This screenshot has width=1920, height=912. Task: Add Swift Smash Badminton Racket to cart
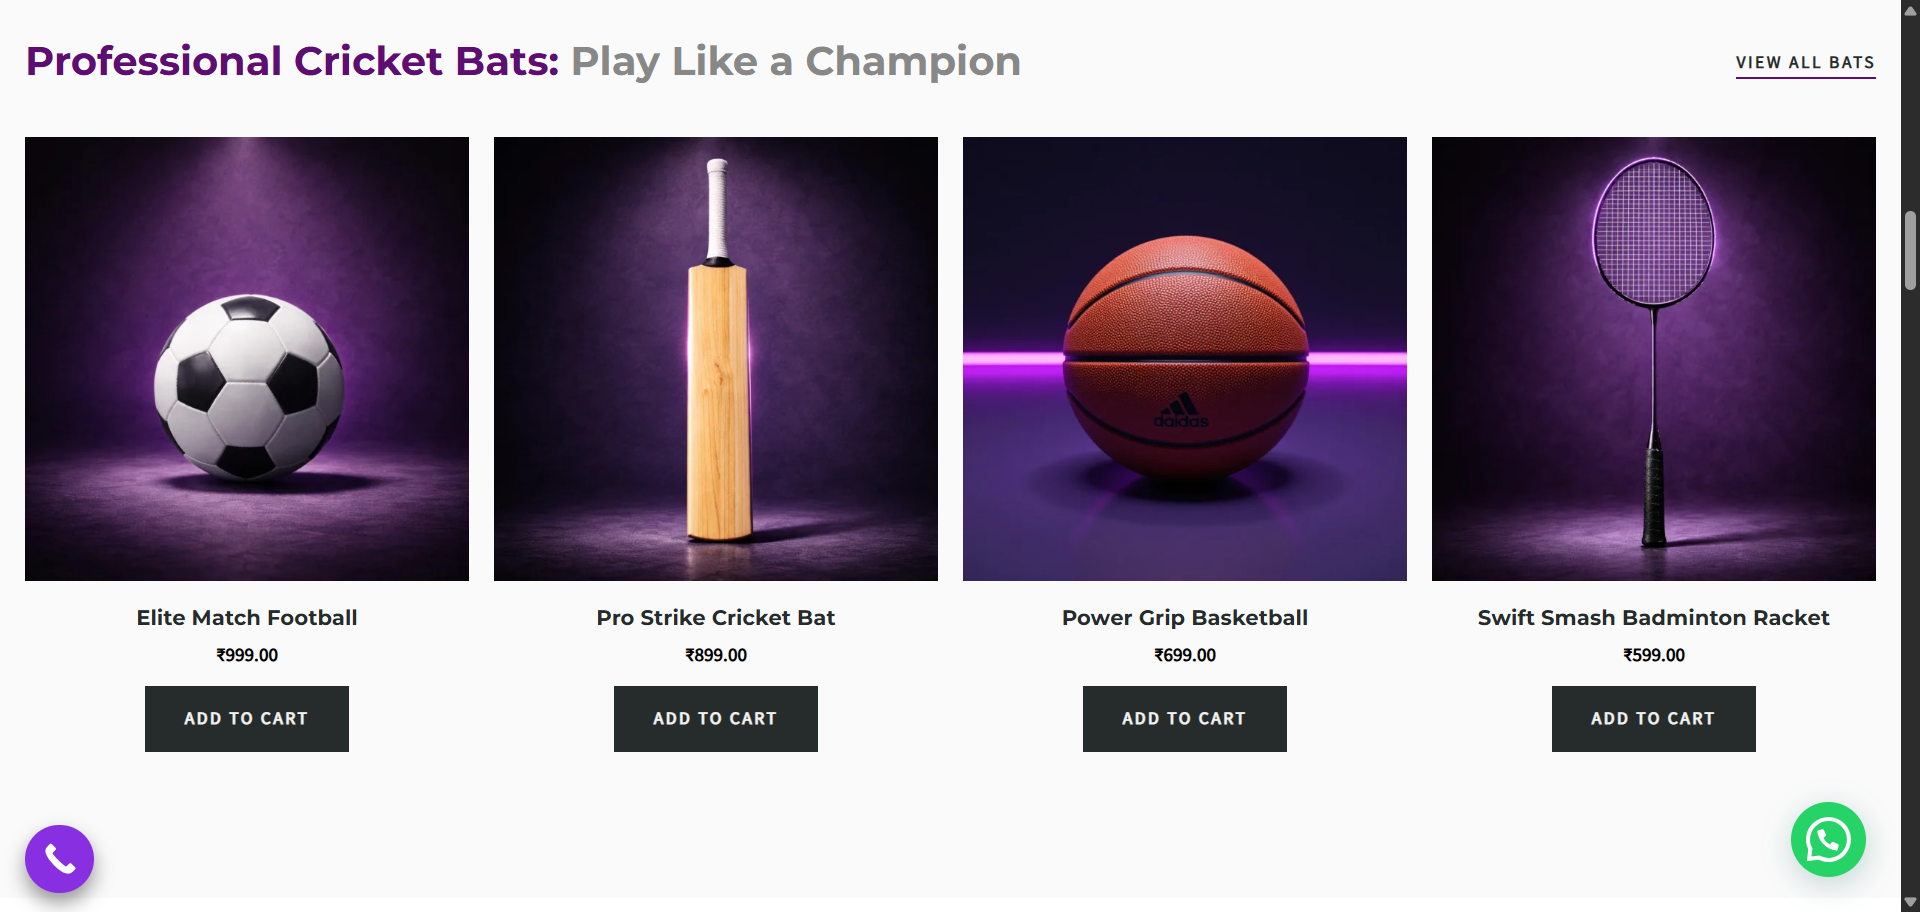click(x=1654, y=719)
